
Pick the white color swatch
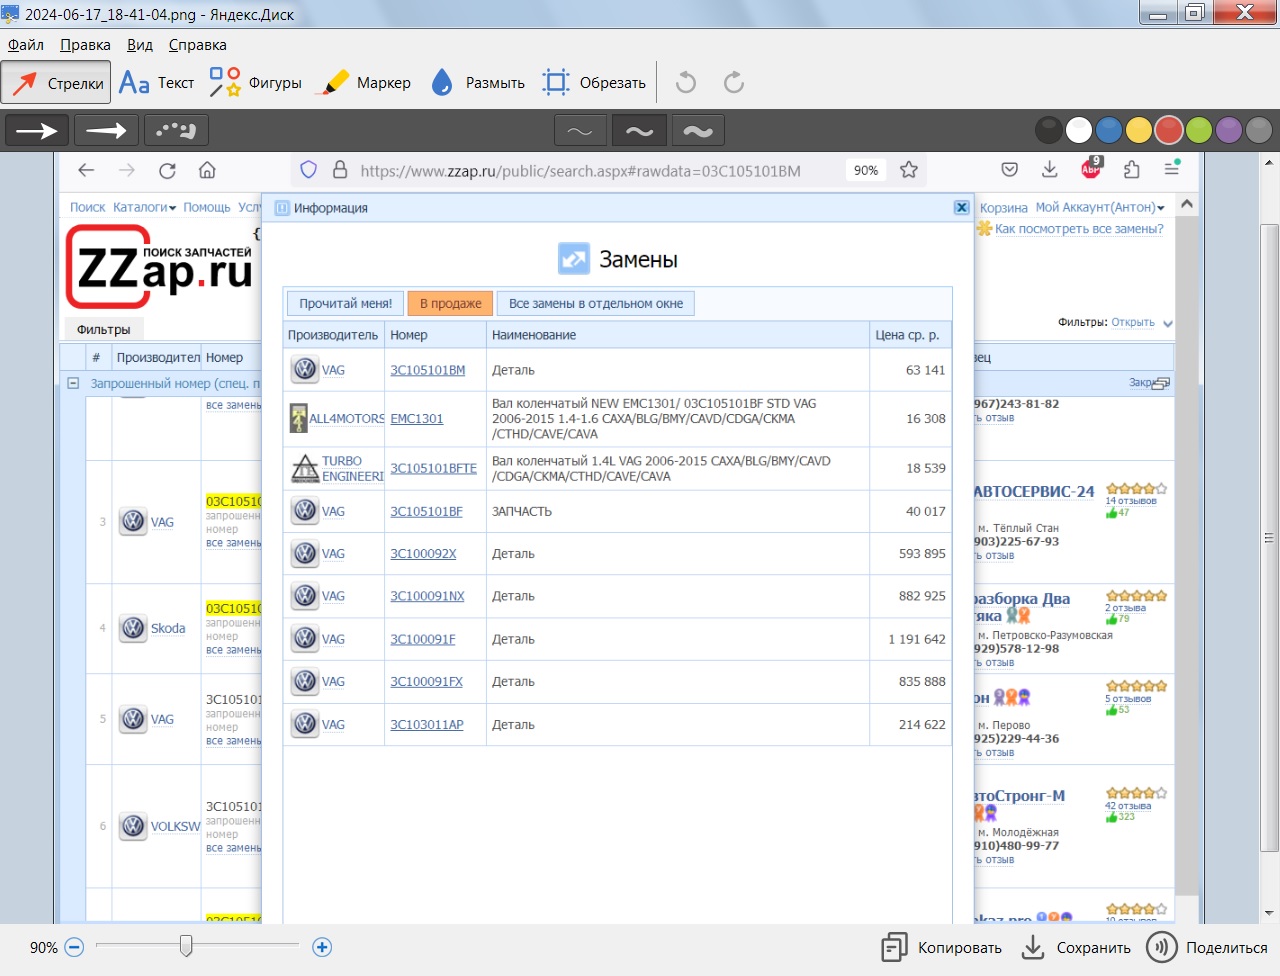pos(1079,130)
